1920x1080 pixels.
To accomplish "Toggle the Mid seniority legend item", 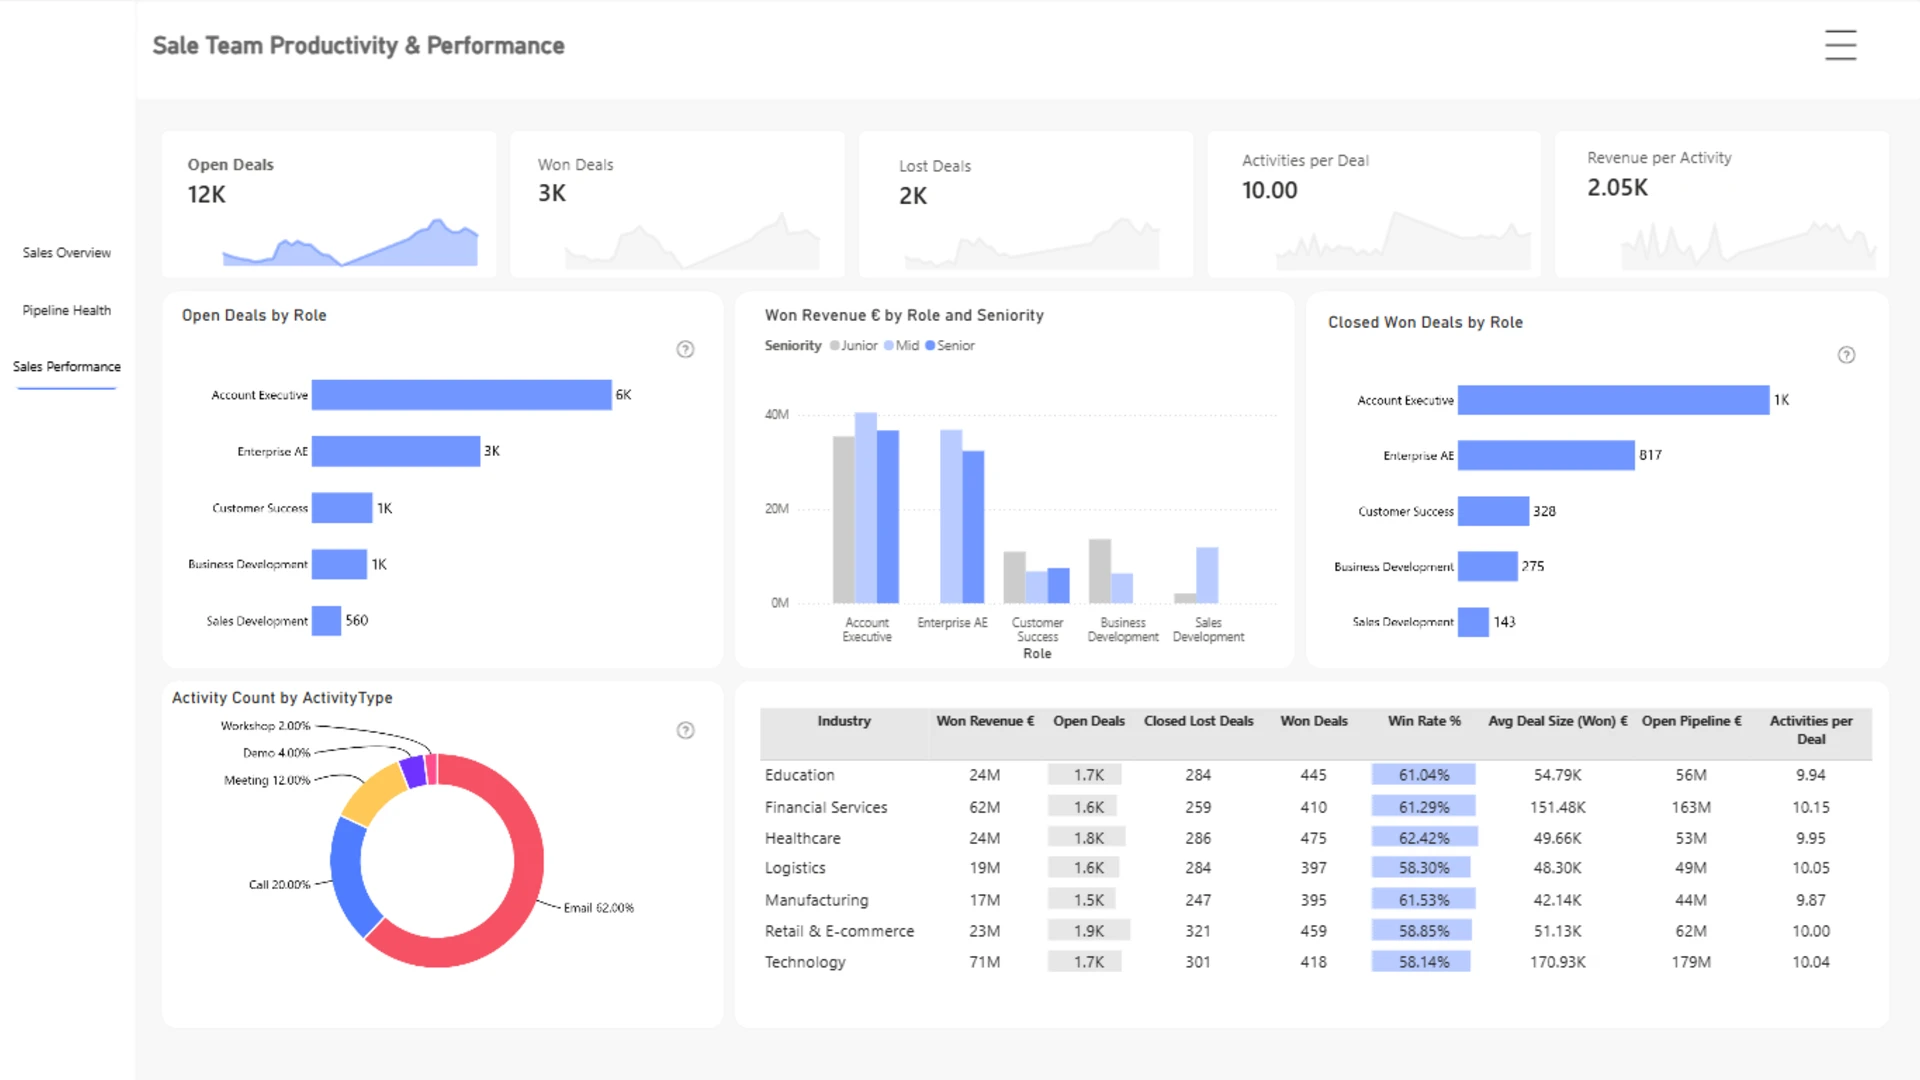I will 901,345.
